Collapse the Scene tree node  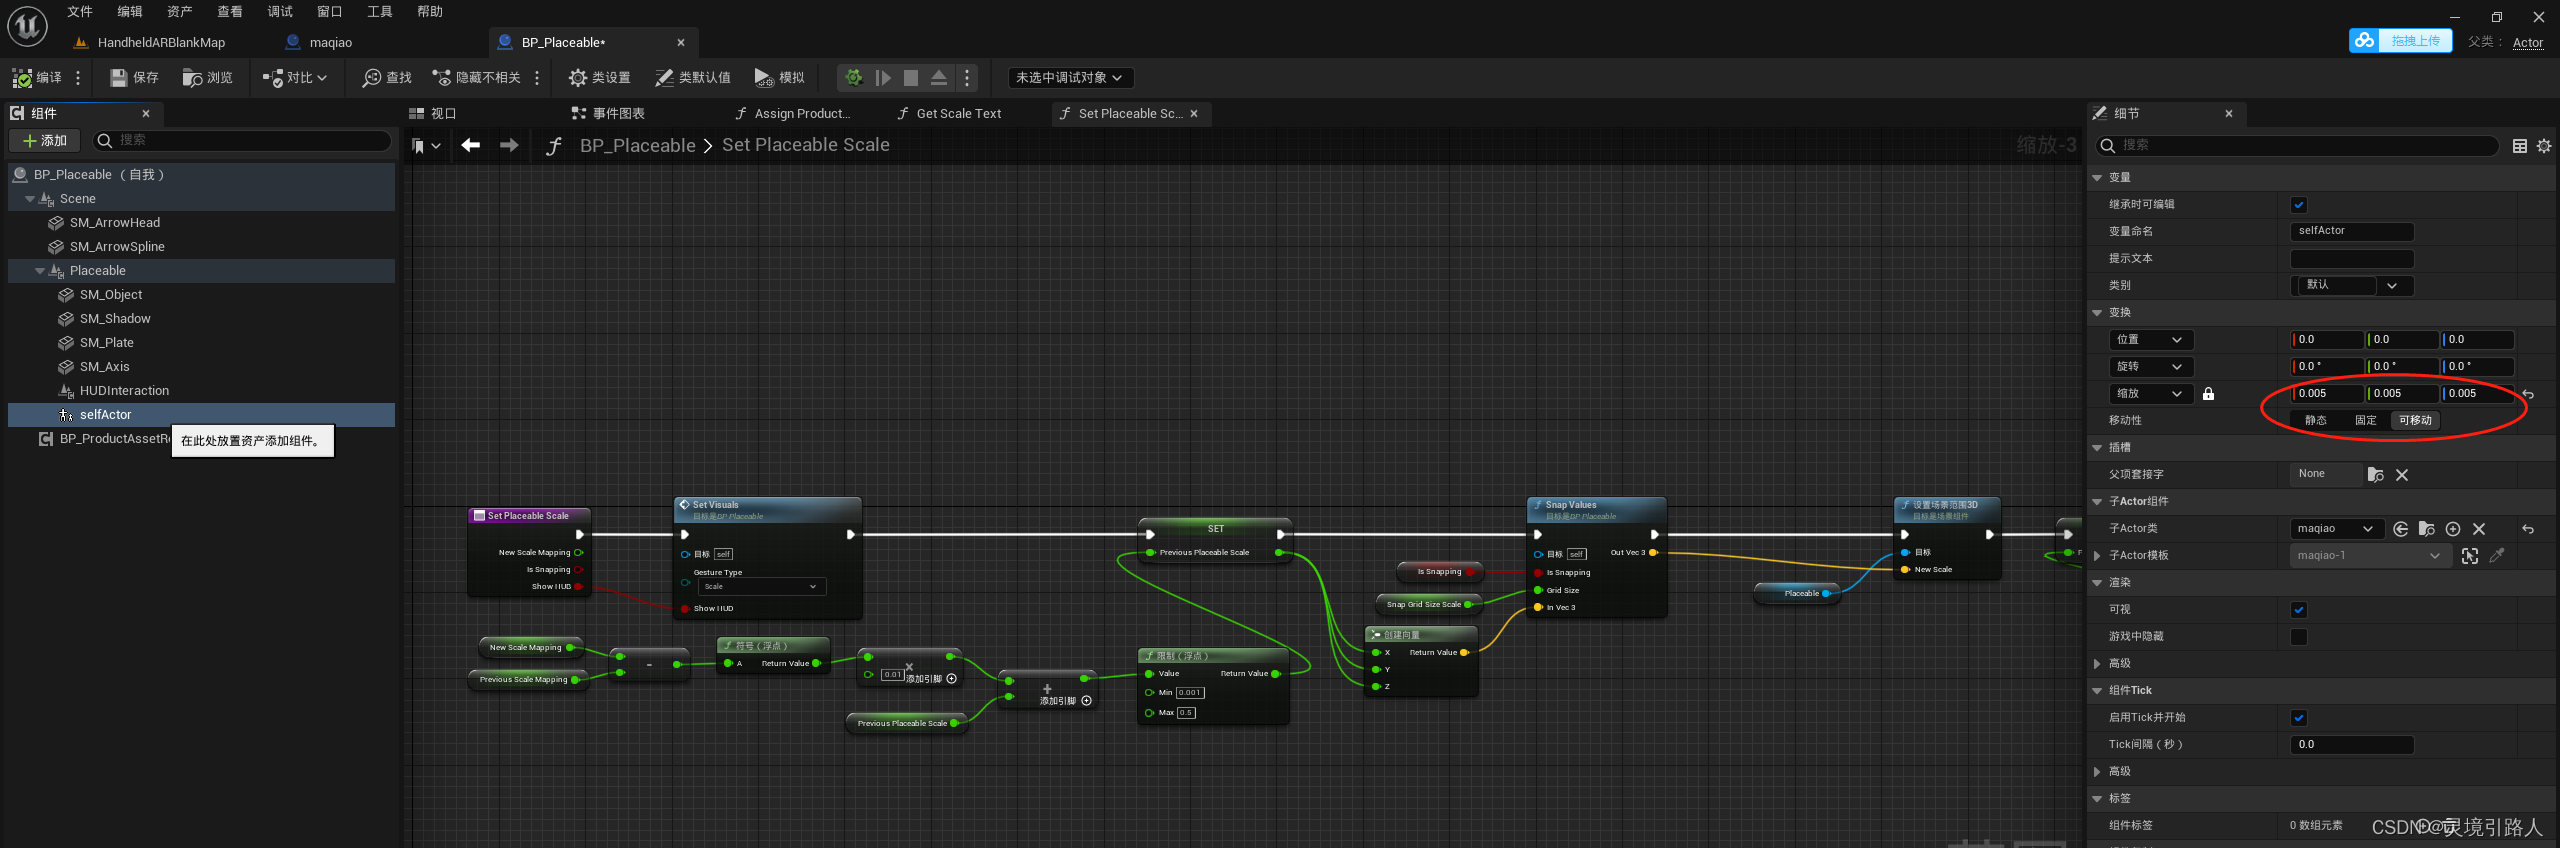(x=30, y=199)
